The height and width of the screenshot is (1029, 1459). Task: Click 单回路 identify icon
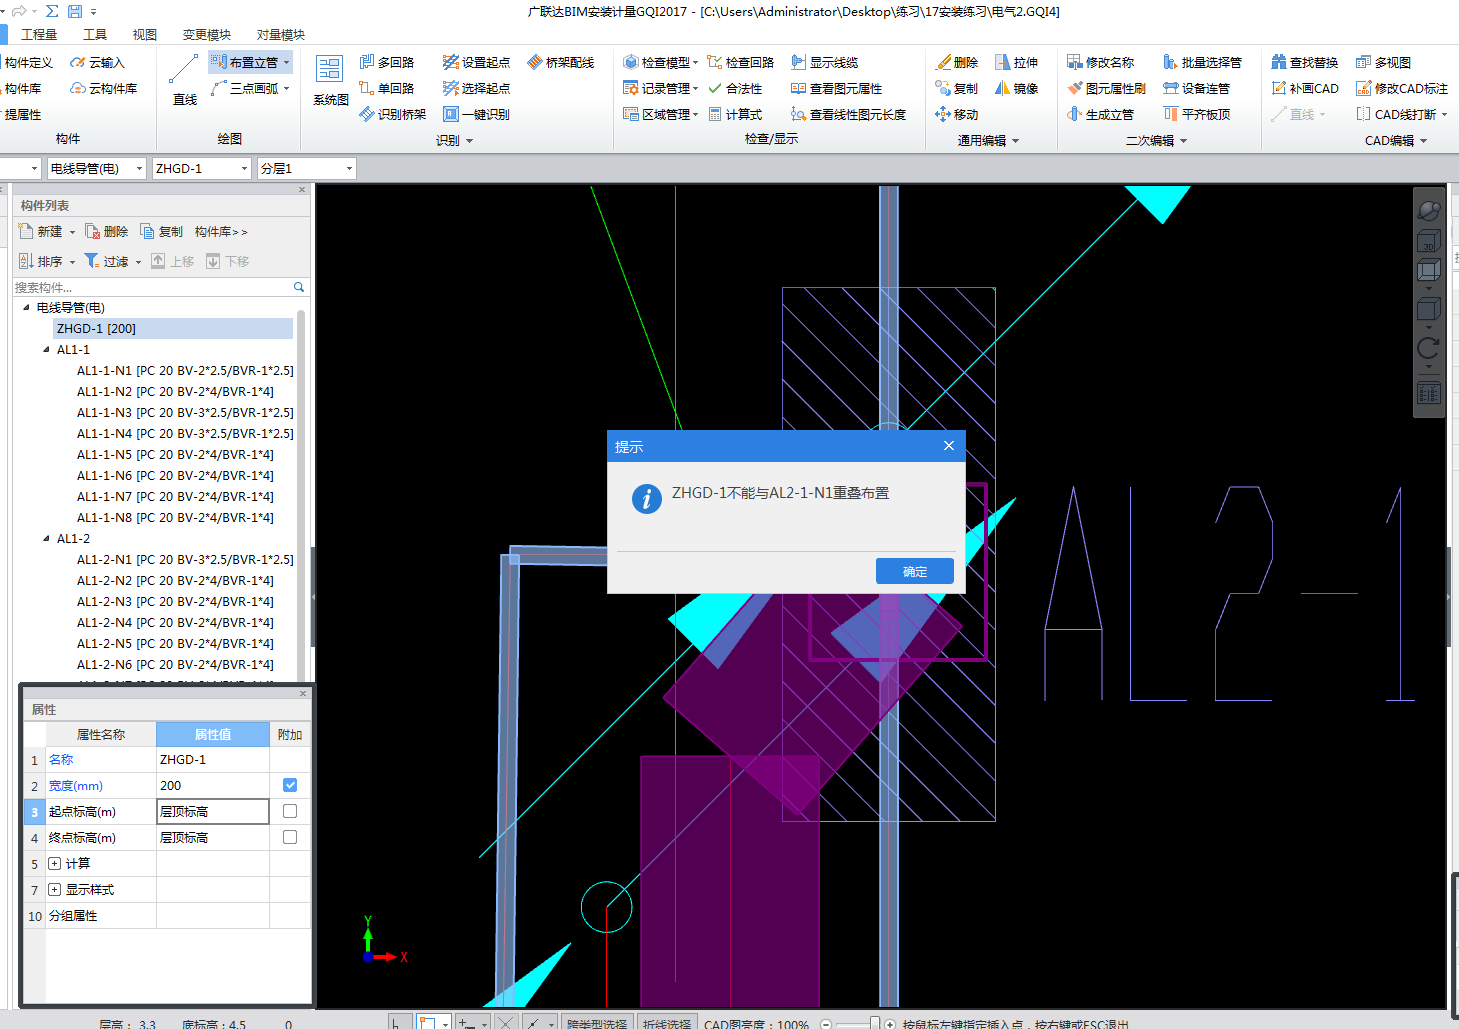pyautogui.click(x=386, y=88)
